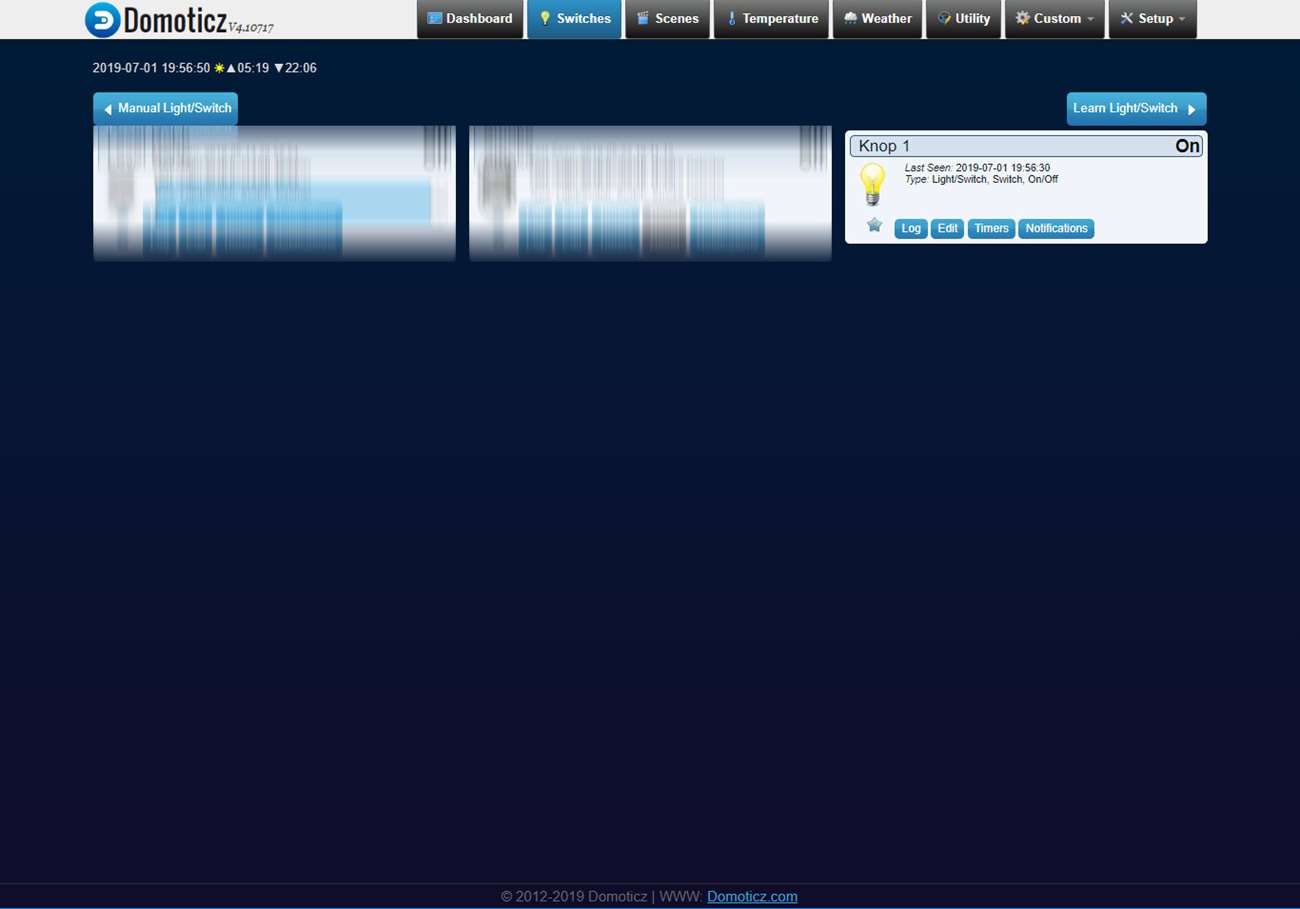1300x909 pixels.
Task: Mark Knop 1 as favorite with star
Action: (x=874, y=225)
